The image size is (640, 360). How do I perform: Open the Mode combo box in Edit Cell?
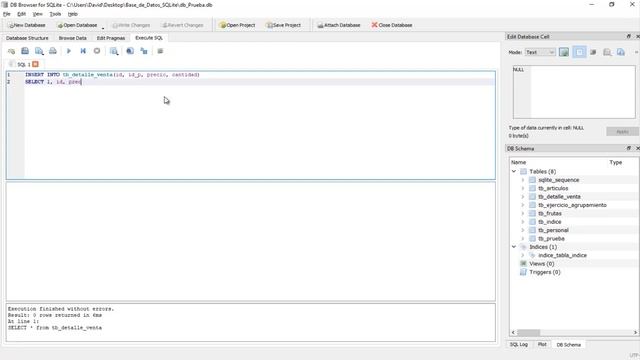click(540, 52)
